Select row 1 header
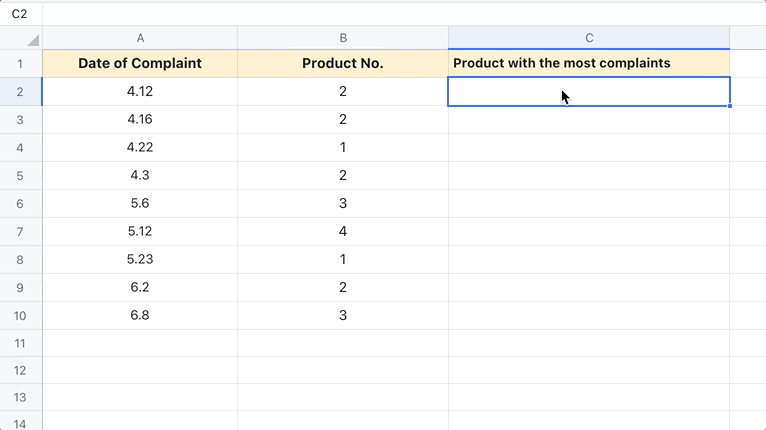766x430 pixels. 20,63
